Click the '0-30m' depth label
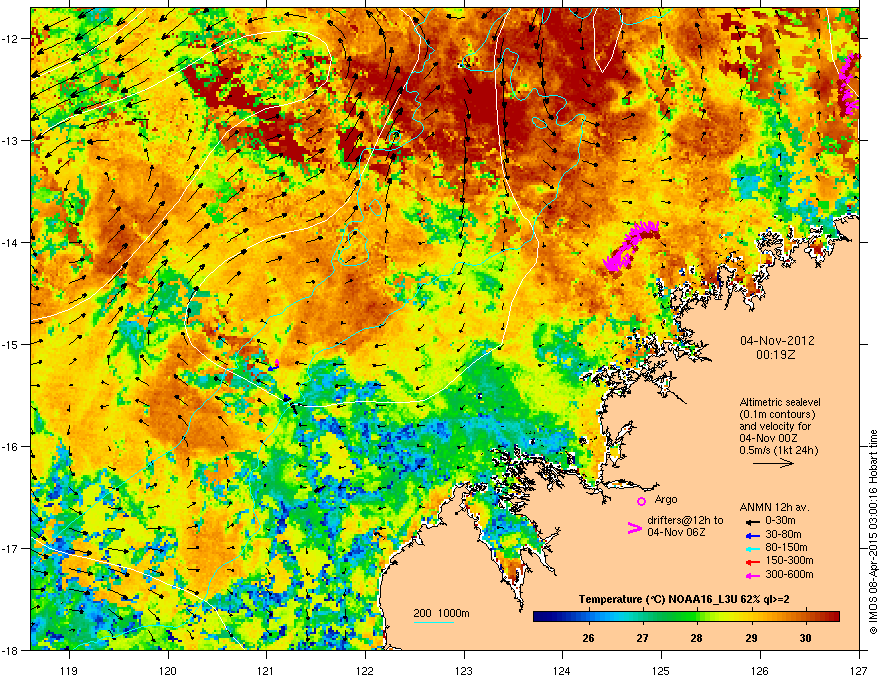Screen dimensions: 880x680 (x=780, y=521)
